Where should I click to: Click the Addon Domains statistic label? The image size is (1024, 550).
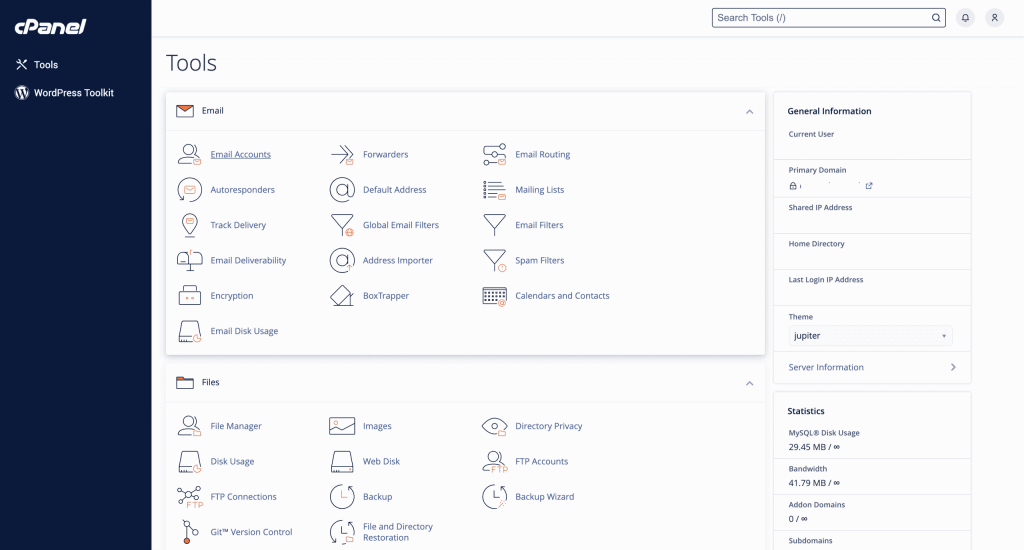coord(816,504)
